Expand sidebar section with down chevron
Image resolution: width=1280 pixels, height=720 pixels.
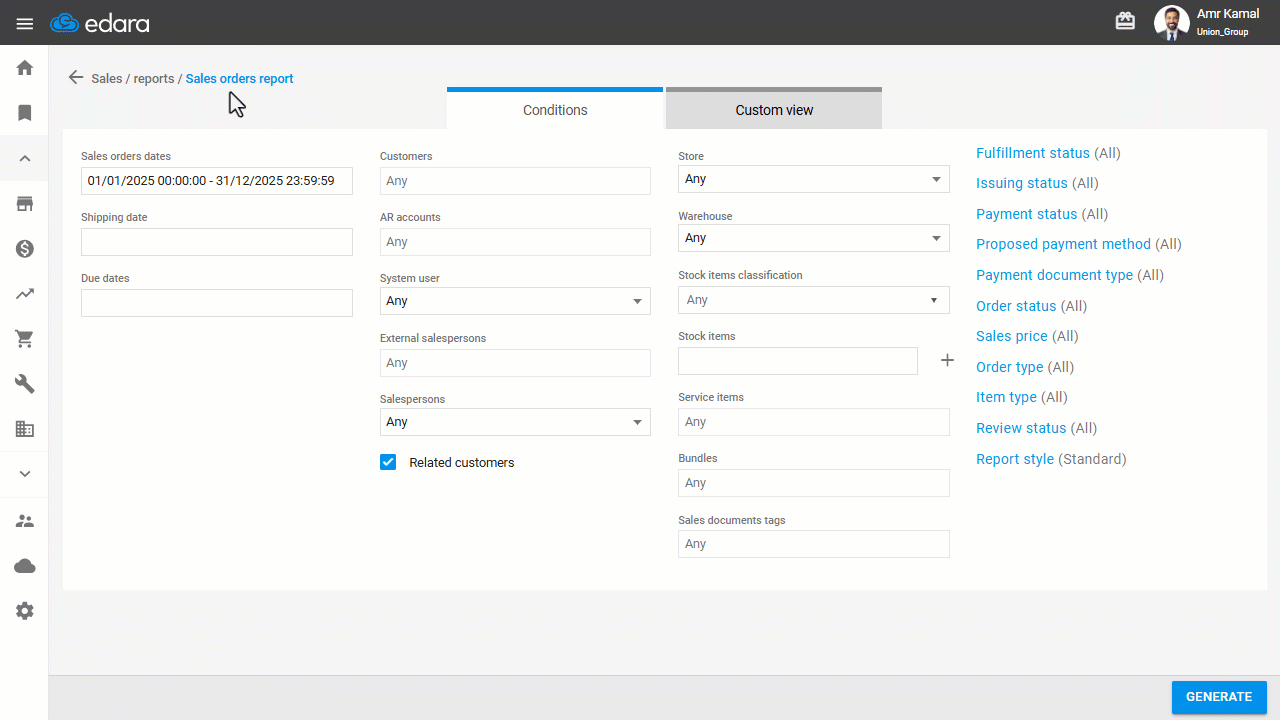click(25, 474)
